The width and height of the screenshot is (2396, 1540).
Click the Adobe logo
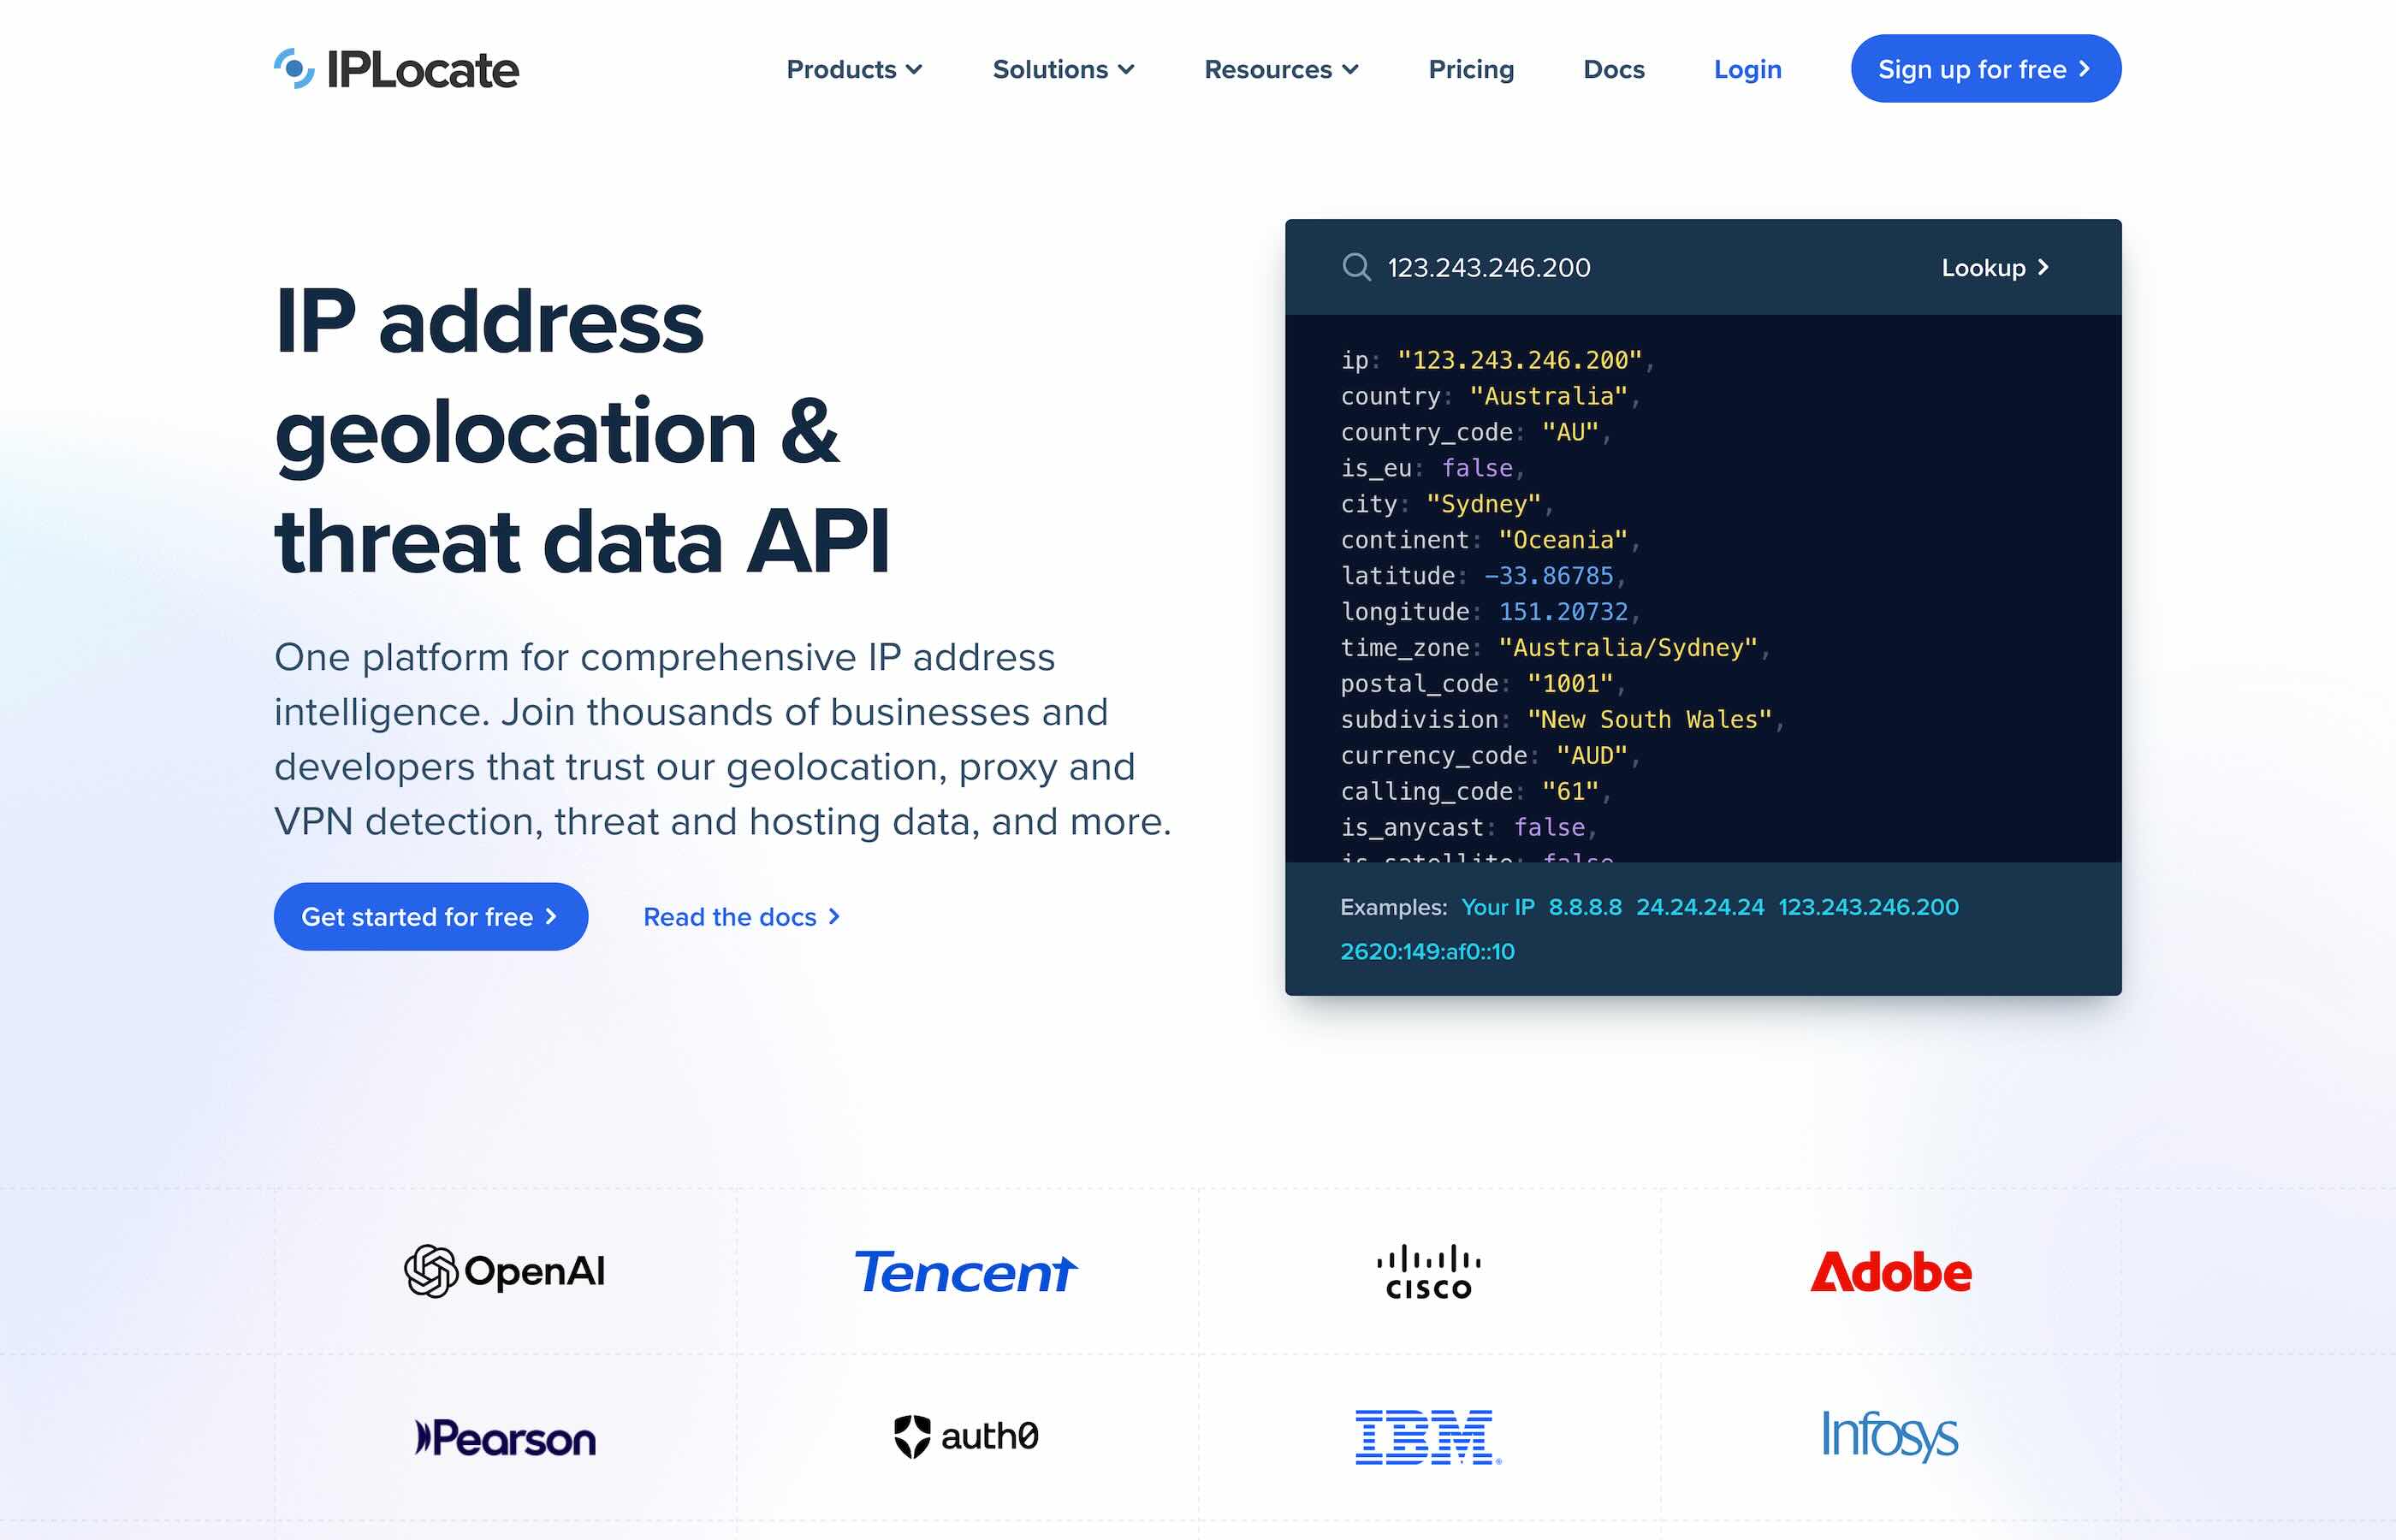point(1890,1272)
